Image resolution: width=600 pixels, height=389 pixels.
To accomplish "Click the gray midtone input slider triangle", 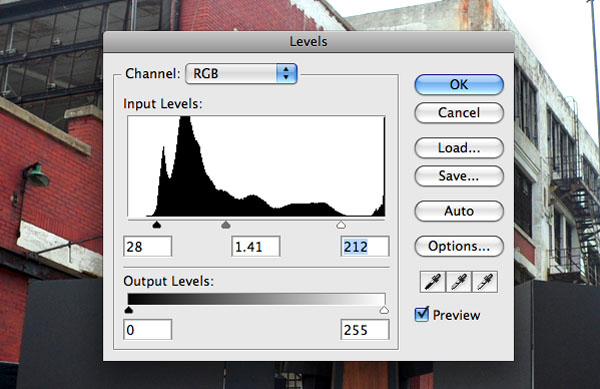I will [x=226, y=225].
